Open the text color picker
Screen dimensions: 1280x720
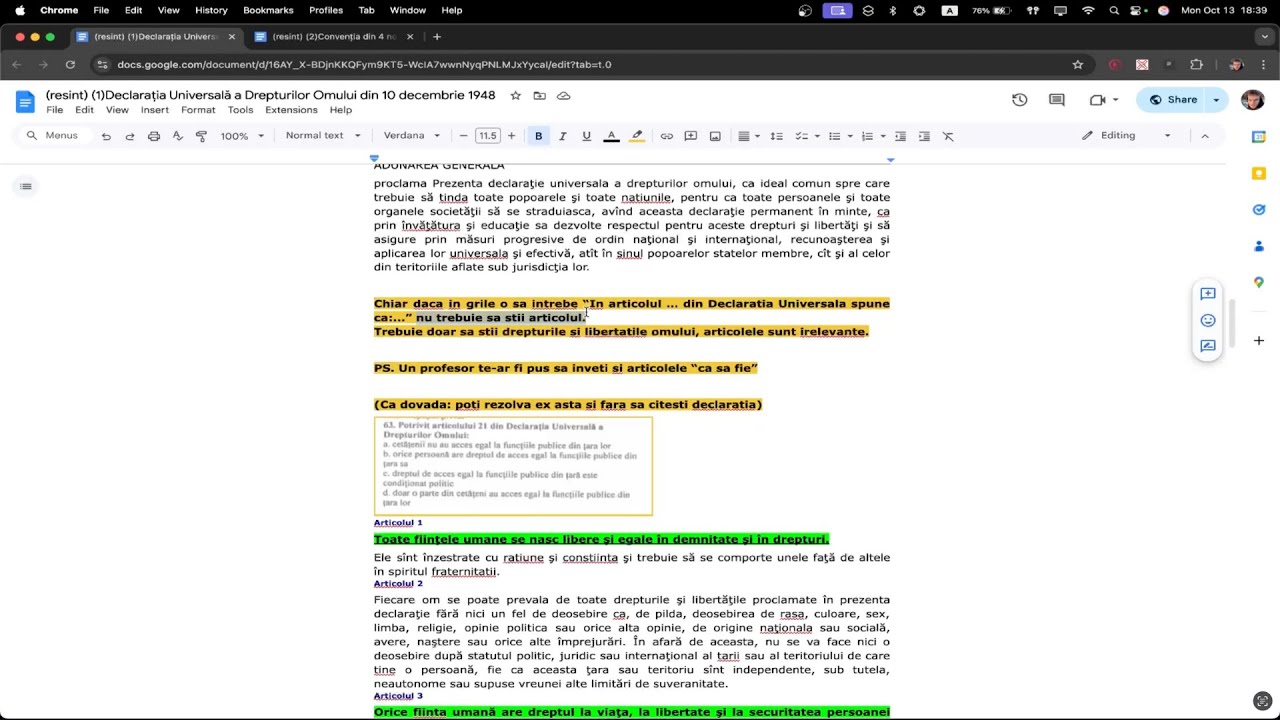coord(611,136)
